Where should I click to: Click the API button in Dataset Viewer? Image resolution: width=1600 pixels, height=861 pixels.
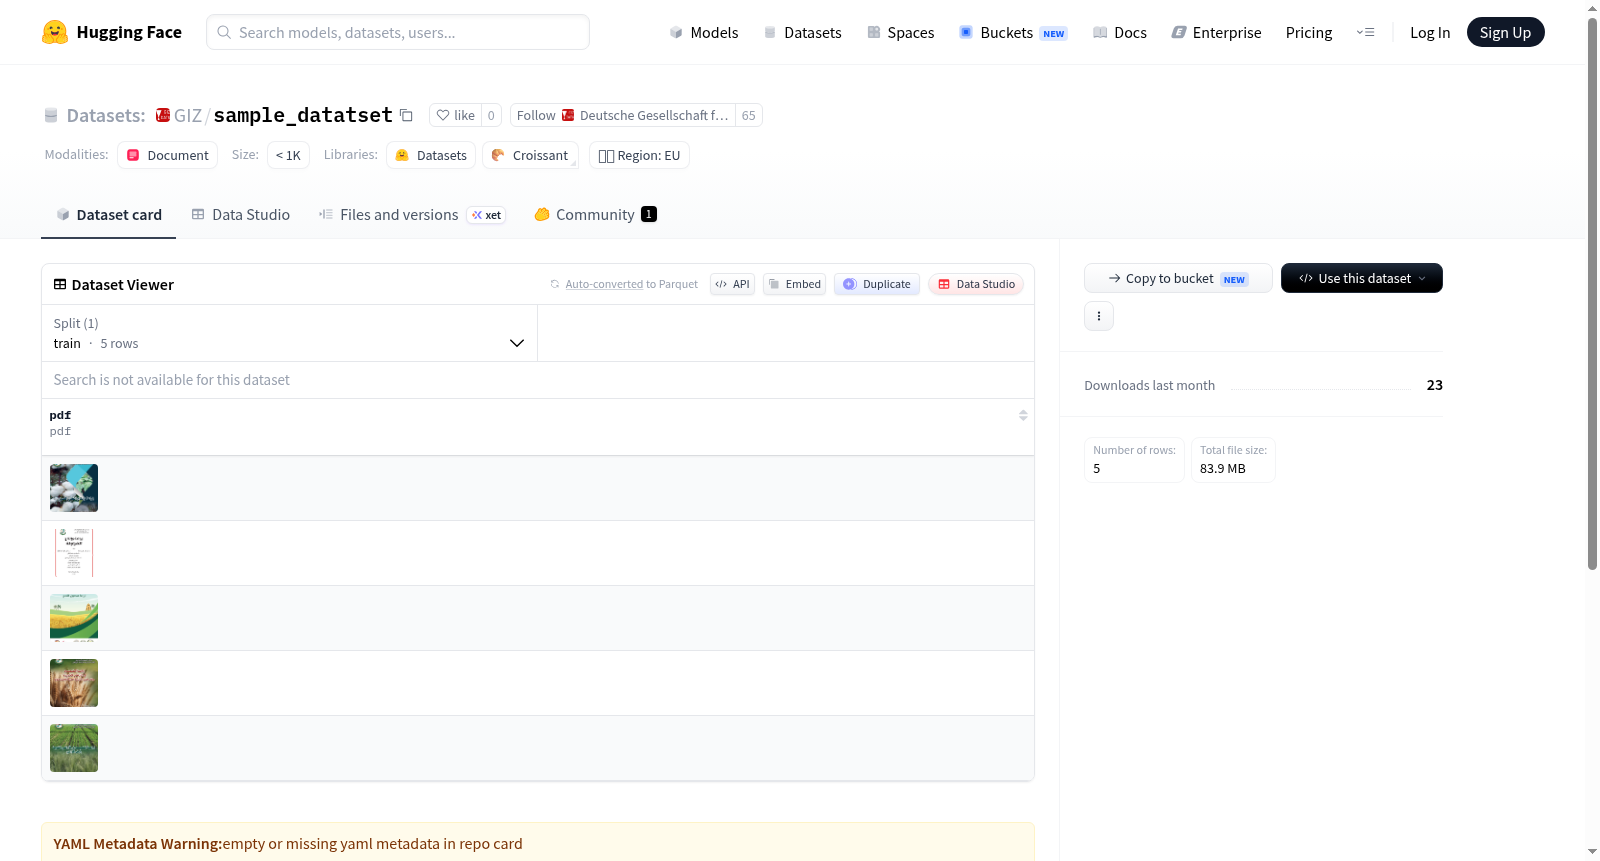732,284
